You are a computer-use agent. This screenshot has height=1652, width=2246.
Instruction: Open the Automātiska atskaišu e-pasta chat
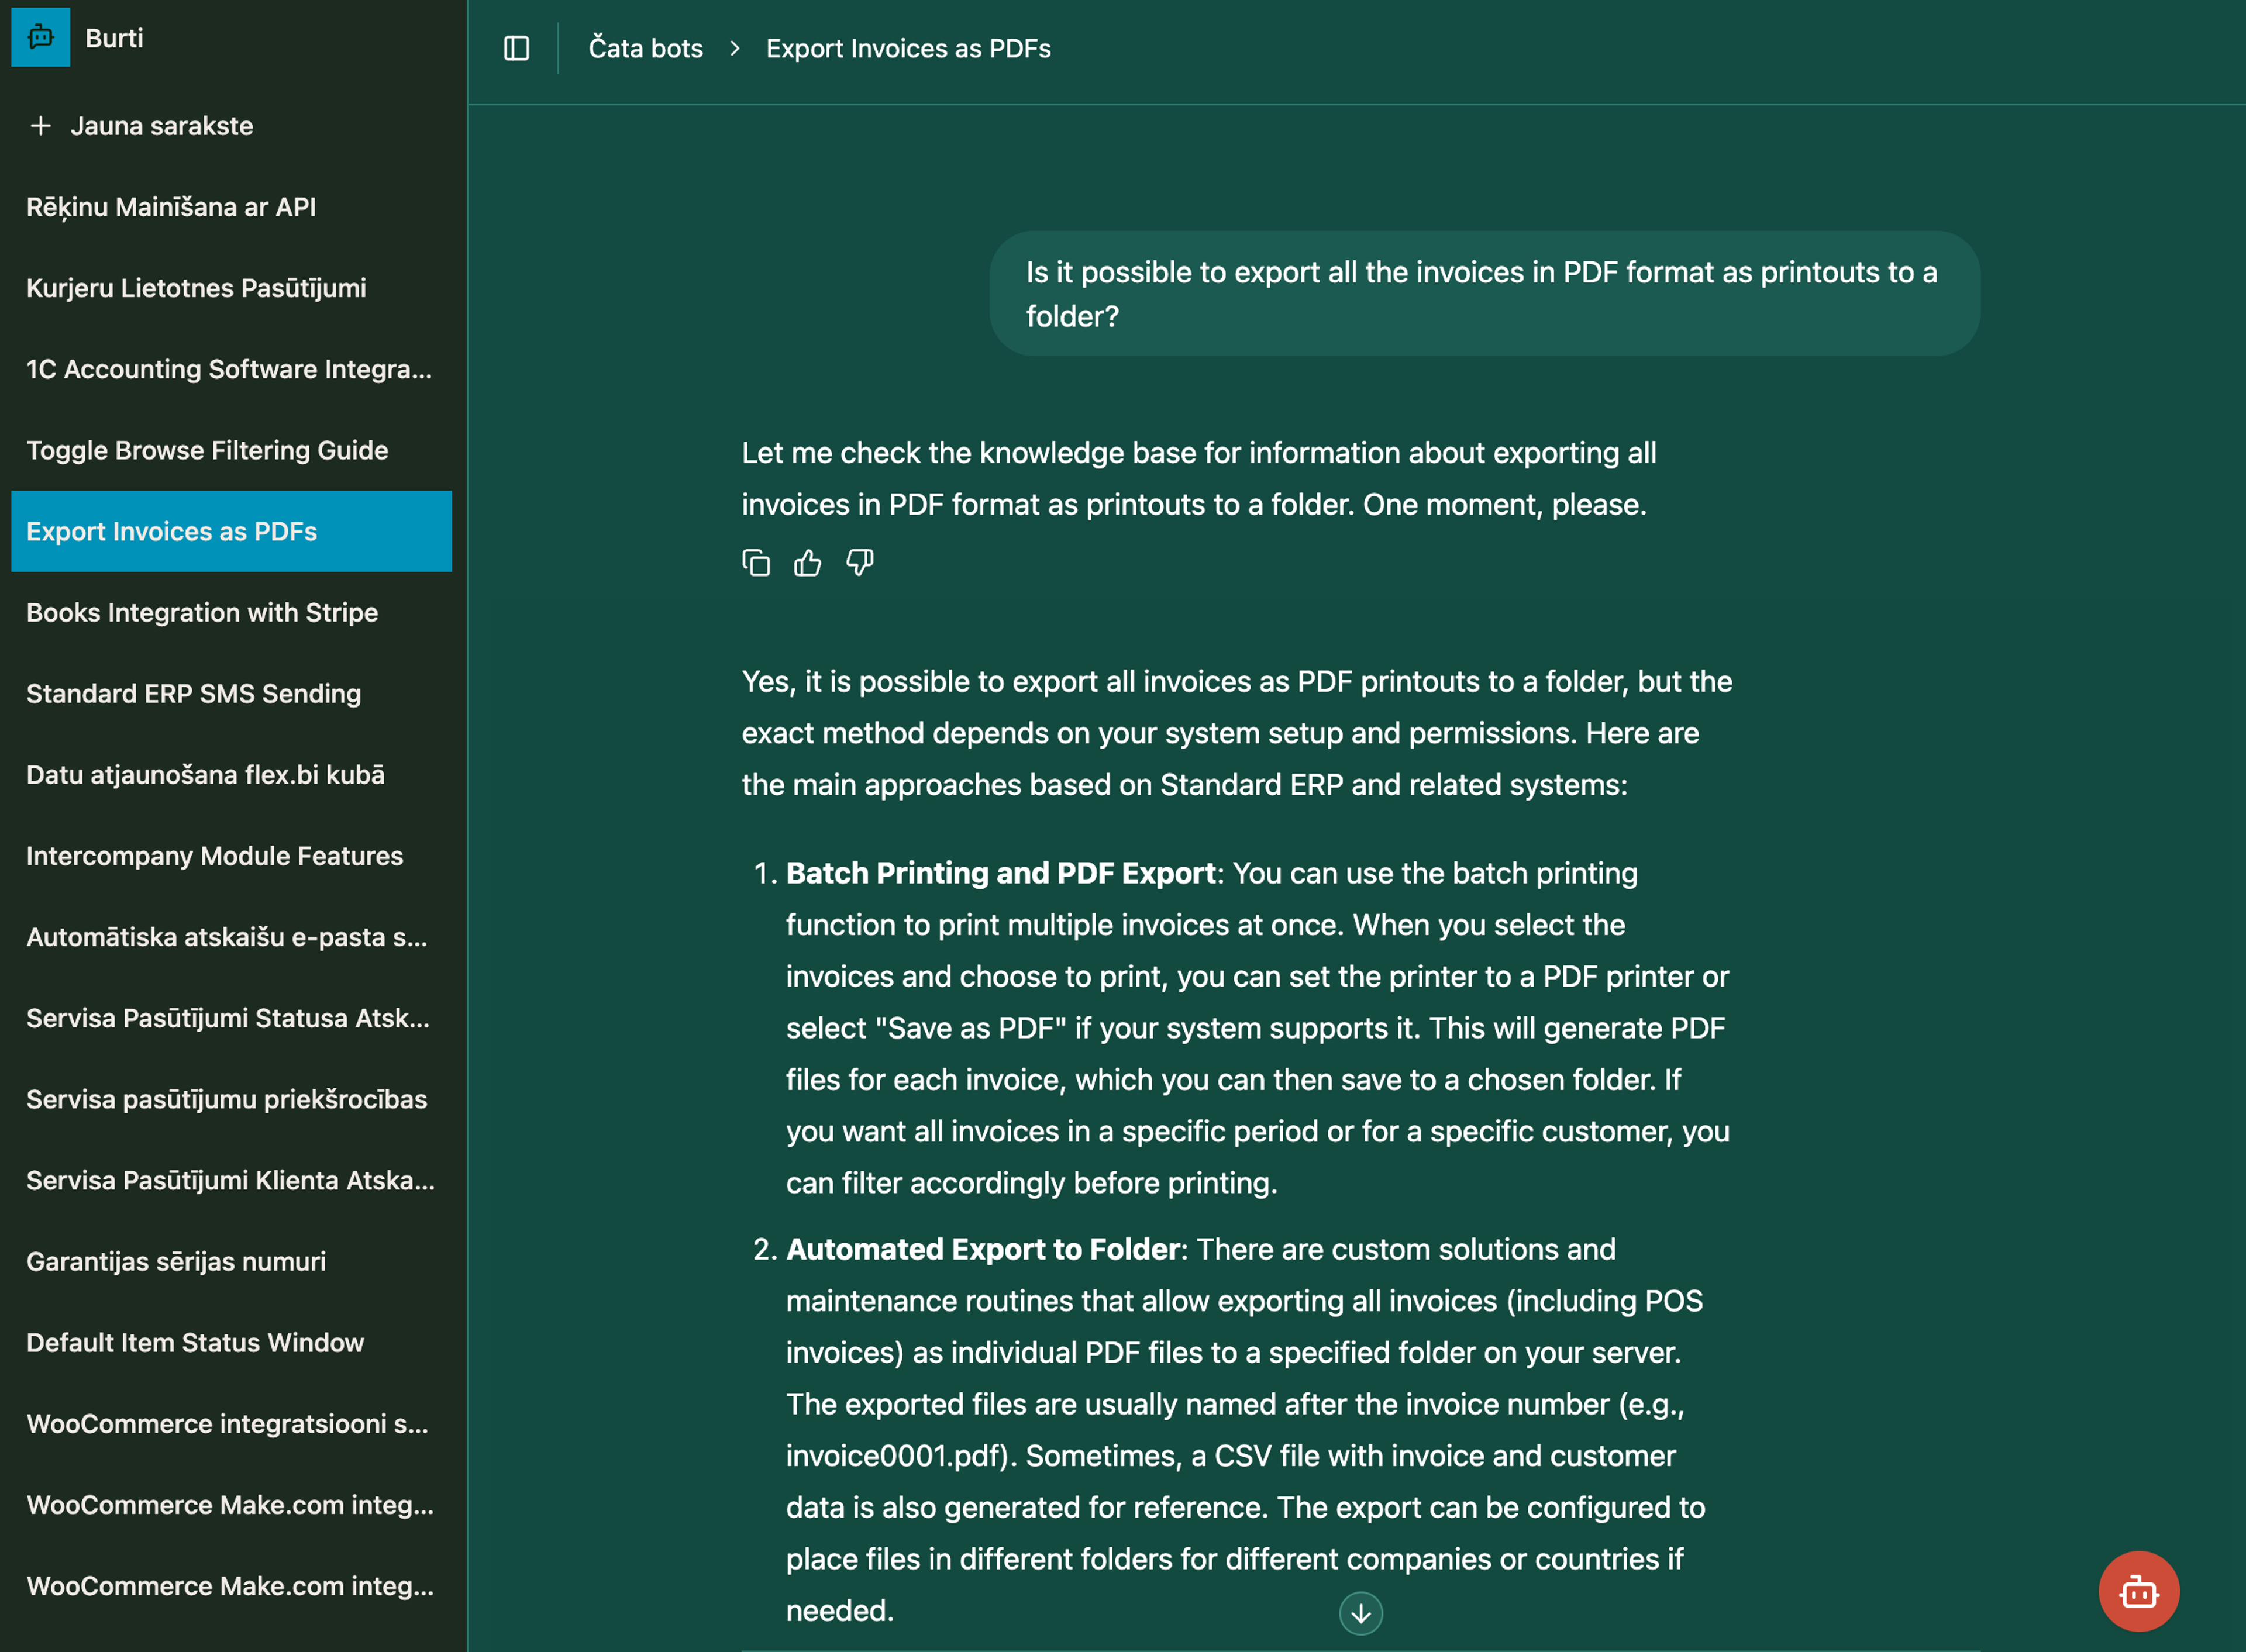231,936
